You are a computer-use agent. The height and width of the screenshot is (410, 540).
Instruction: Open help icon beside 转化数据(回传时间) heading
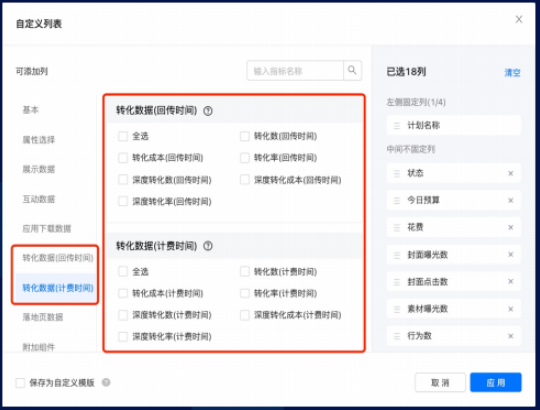coord(208,111)
